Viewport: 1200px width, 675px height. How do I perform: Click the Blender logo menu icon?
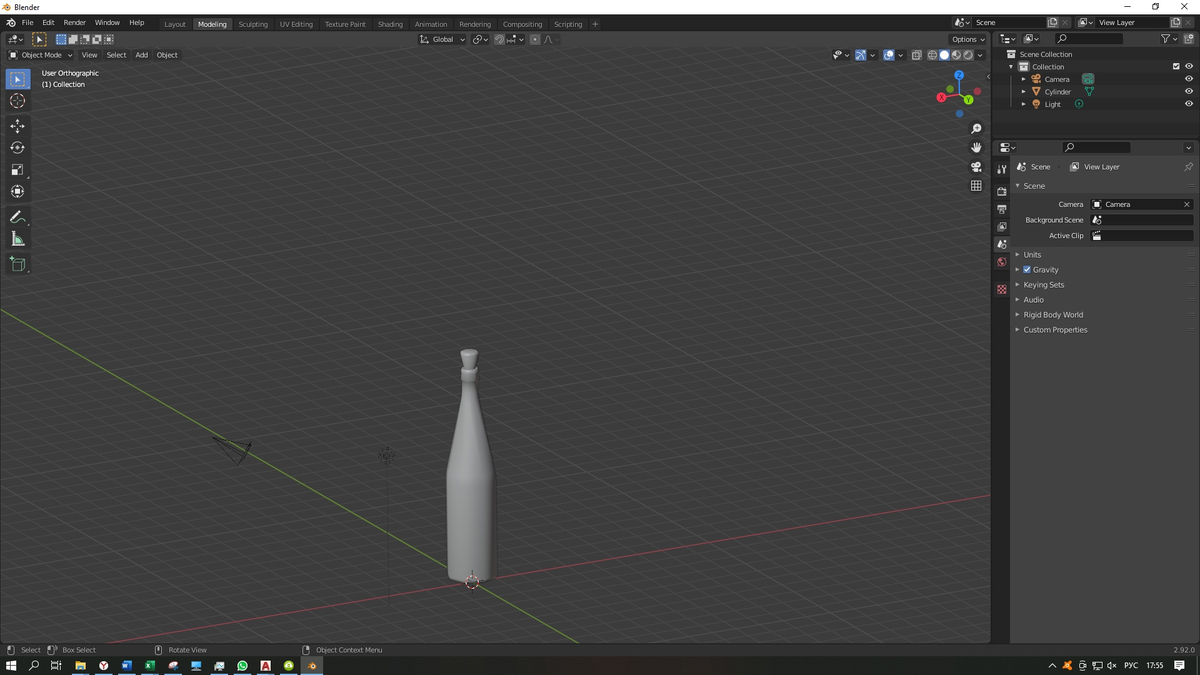pos(10,22)
